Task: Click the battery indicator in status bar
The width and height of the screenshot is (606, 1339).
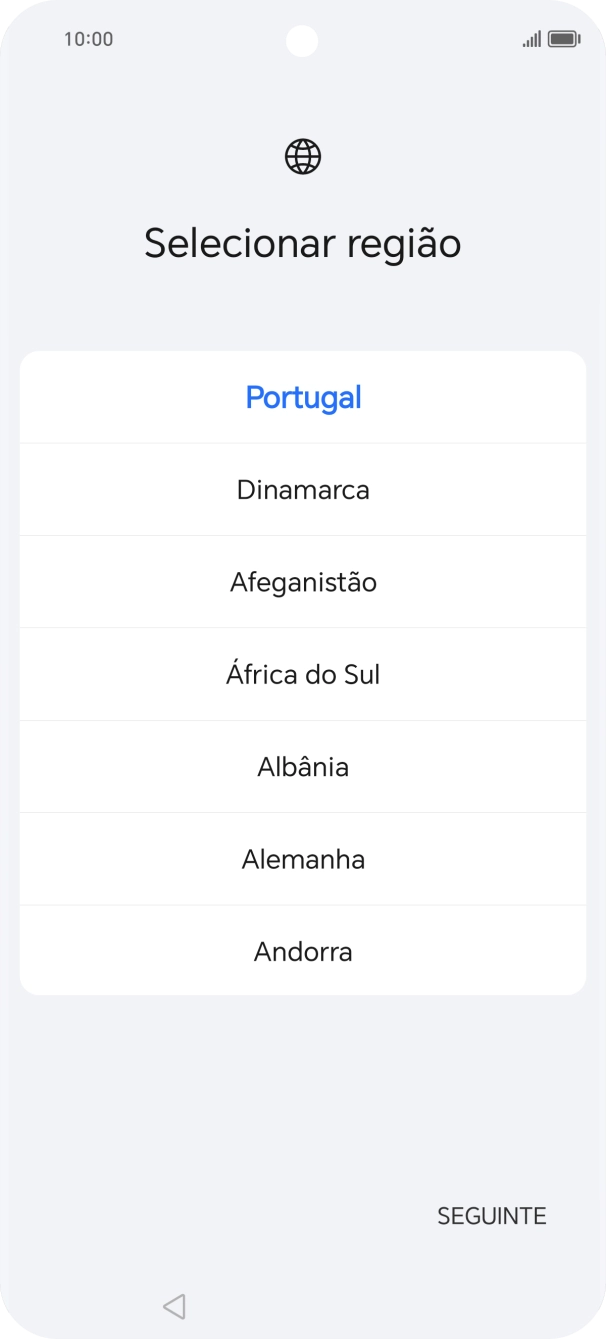Action: 565,39
